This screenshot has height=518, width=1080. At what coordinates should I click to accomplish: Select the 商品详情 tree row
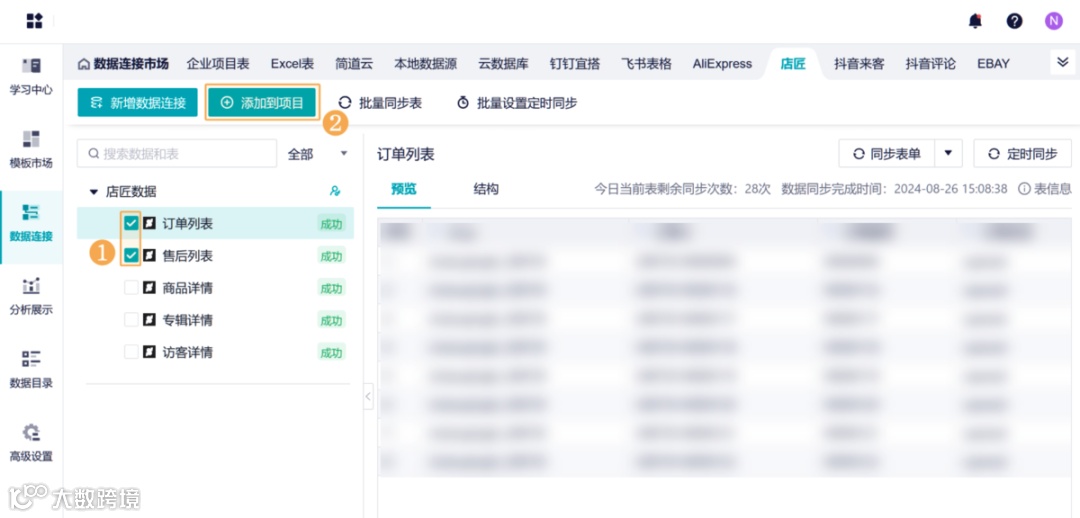[215, 288]
